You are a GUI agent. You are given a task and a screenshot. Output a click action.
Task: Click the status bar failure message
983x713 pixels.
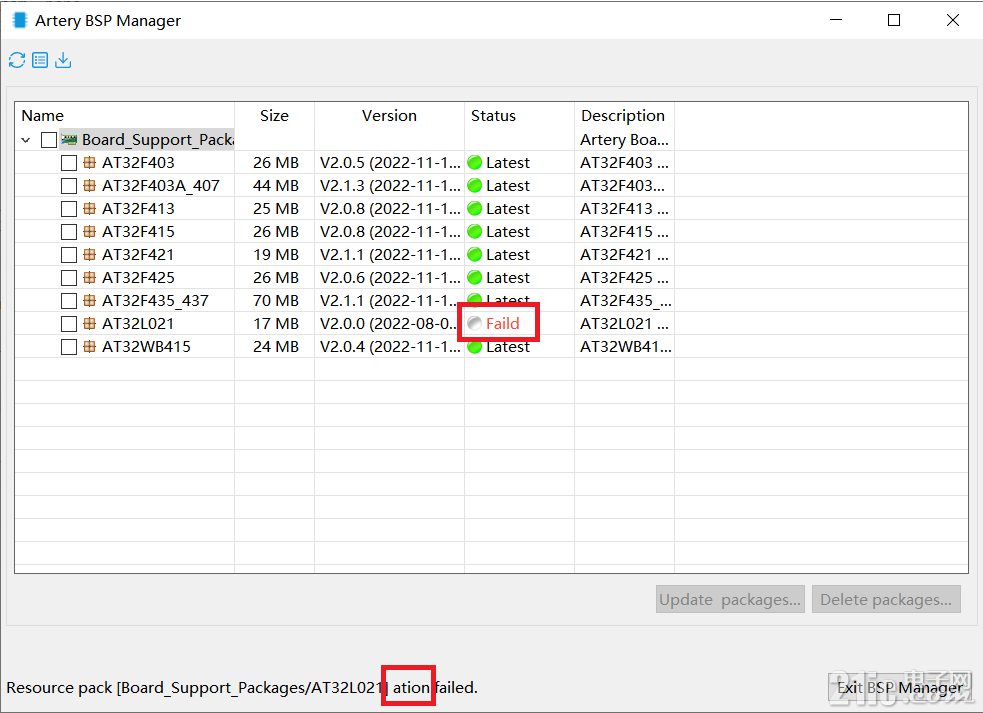[242, 688]
